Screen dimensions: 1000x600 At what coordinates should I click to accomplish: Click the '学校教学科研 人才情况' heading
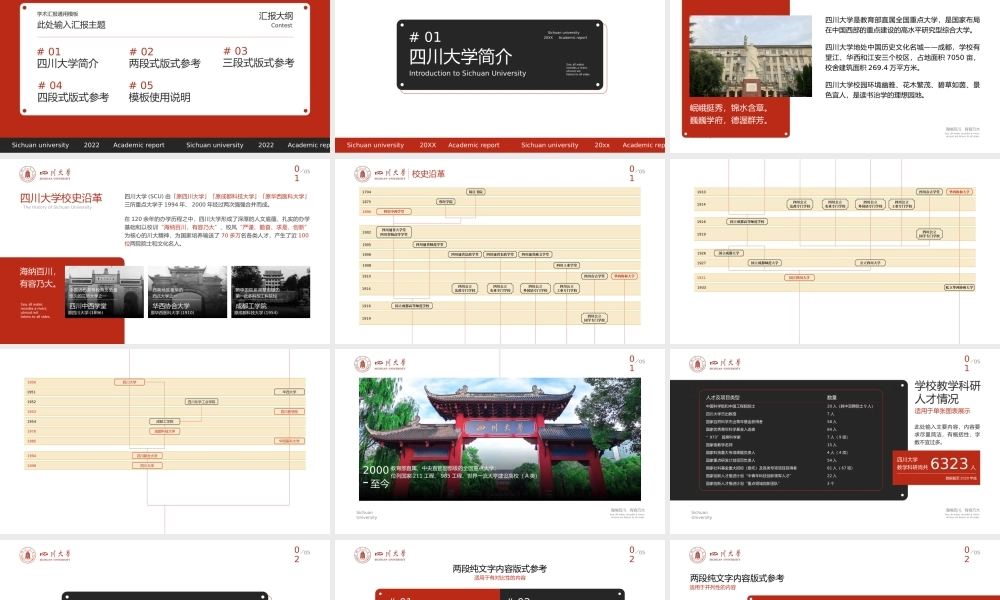[x=947, y=392]
